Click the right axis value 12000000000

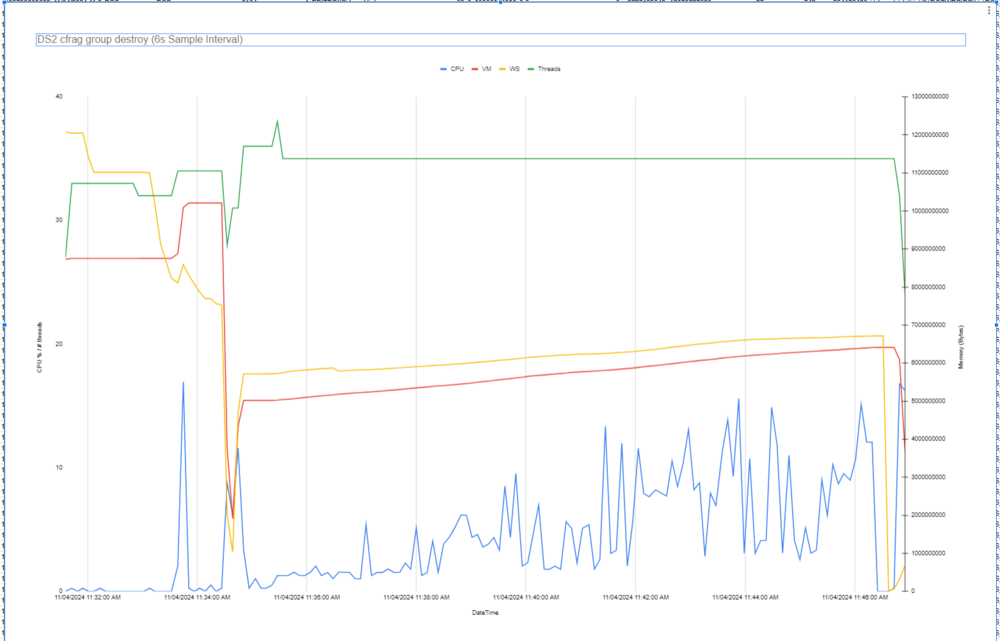pos(930,135)
